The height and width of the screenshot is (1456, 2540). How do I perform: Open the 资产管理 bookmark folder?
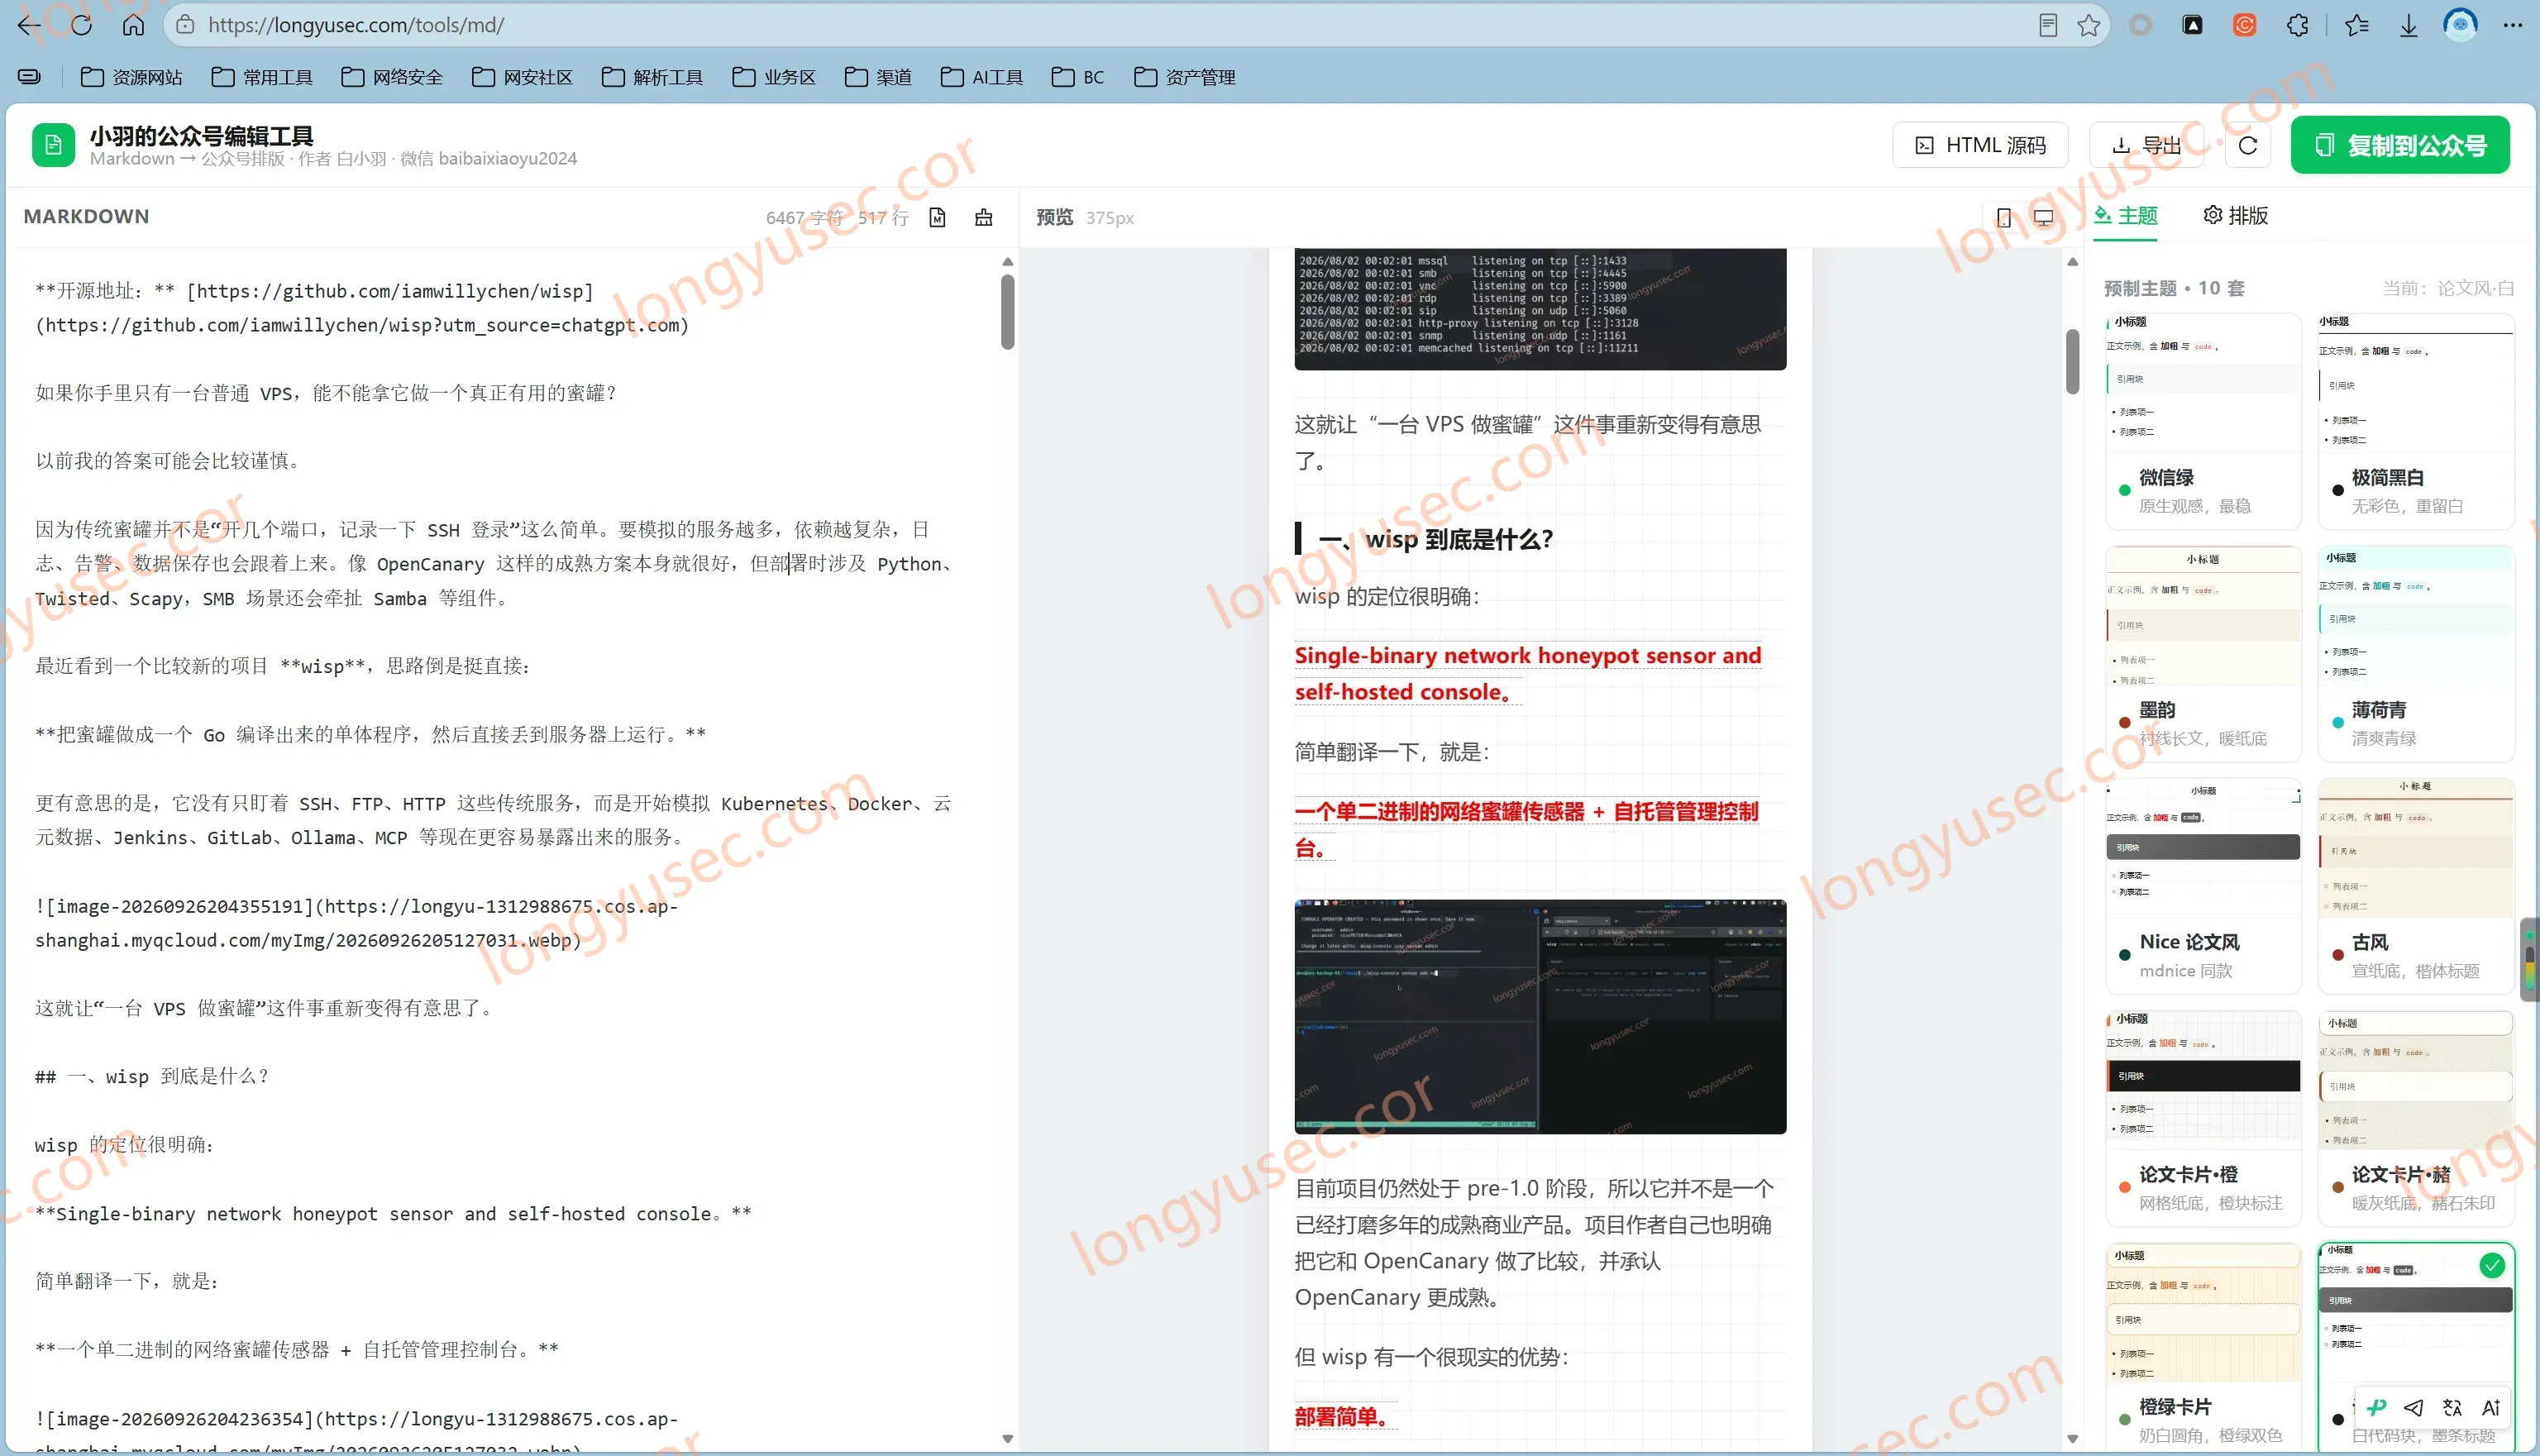point(1185,77)
